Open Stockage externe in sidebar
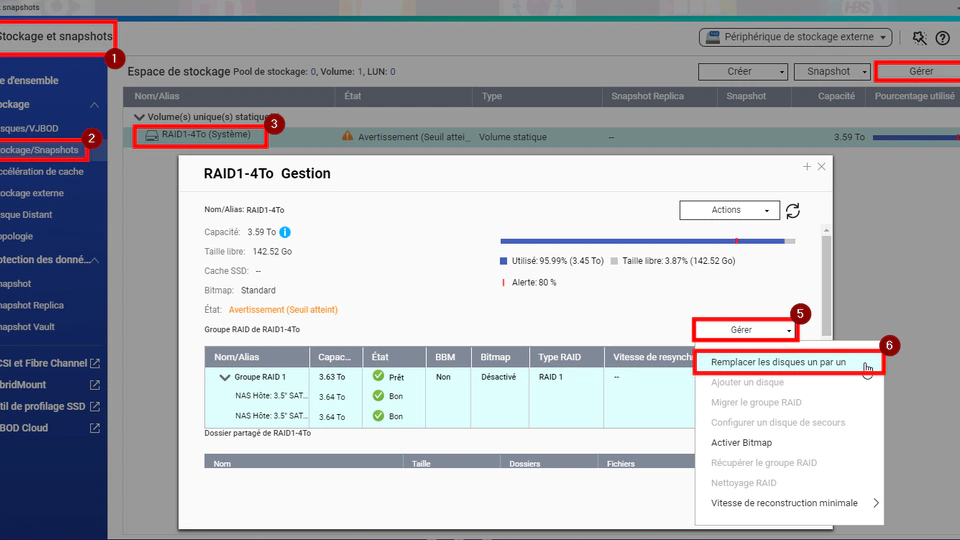The height and width of the screenshot is (540, 960). (x=32, y=193)
